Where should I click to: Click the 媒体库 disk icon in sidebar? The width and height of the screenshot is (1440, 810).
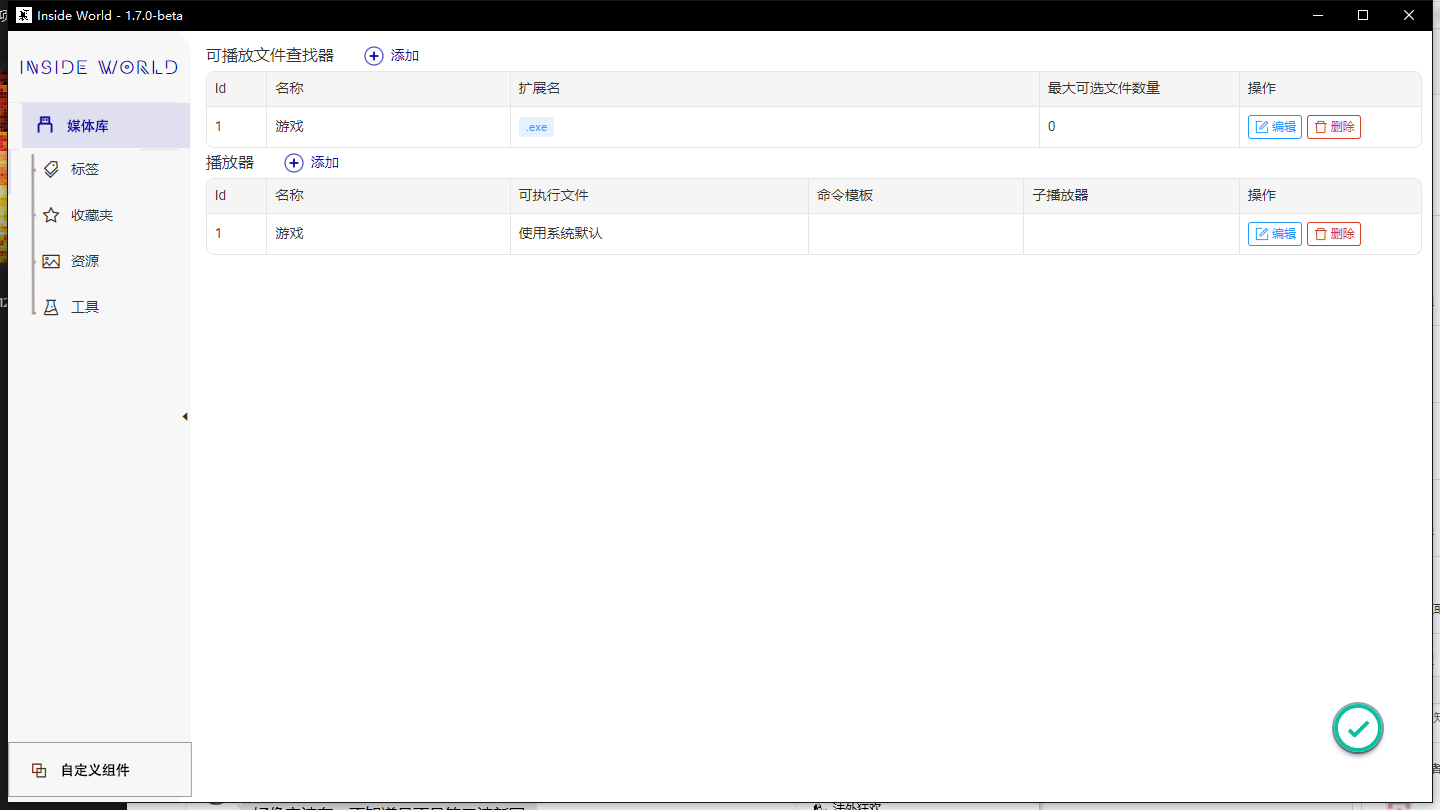[45, 124]
